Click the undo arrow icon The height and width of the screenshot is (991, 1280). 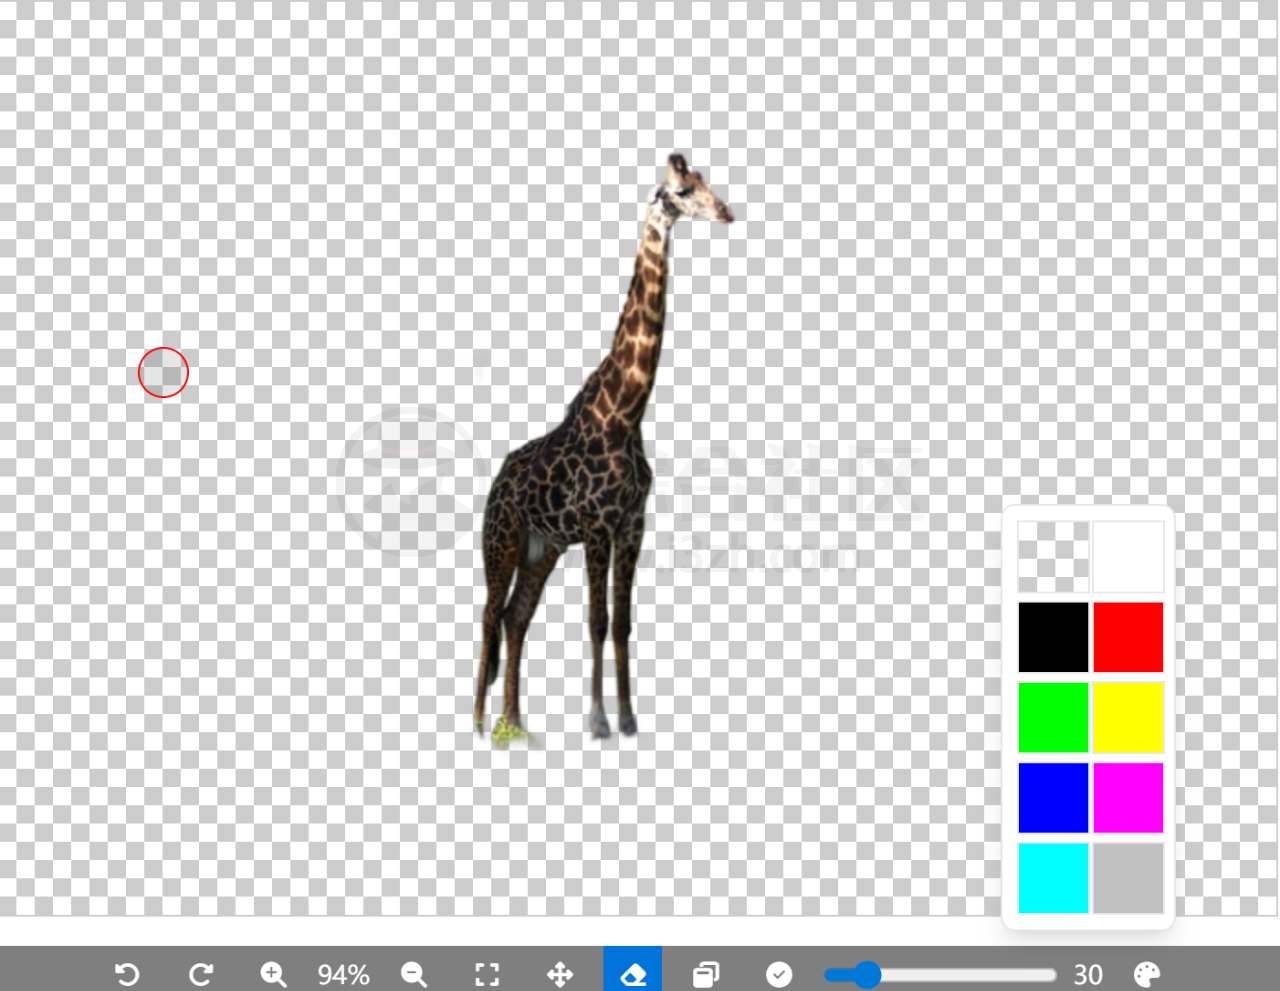pyautogui.click(x=127, y=974)
